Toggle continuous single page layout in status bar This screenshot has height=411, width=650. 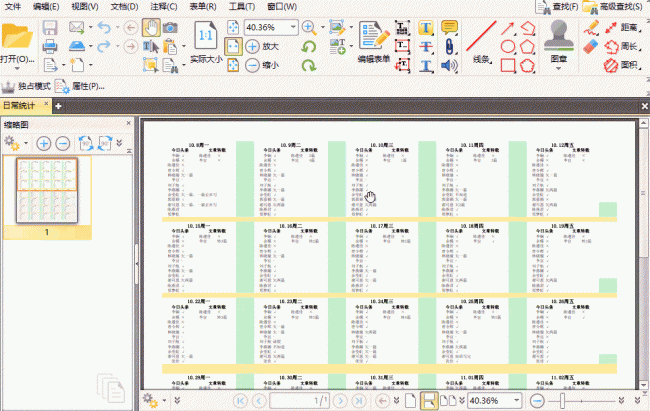click(429, 401)
